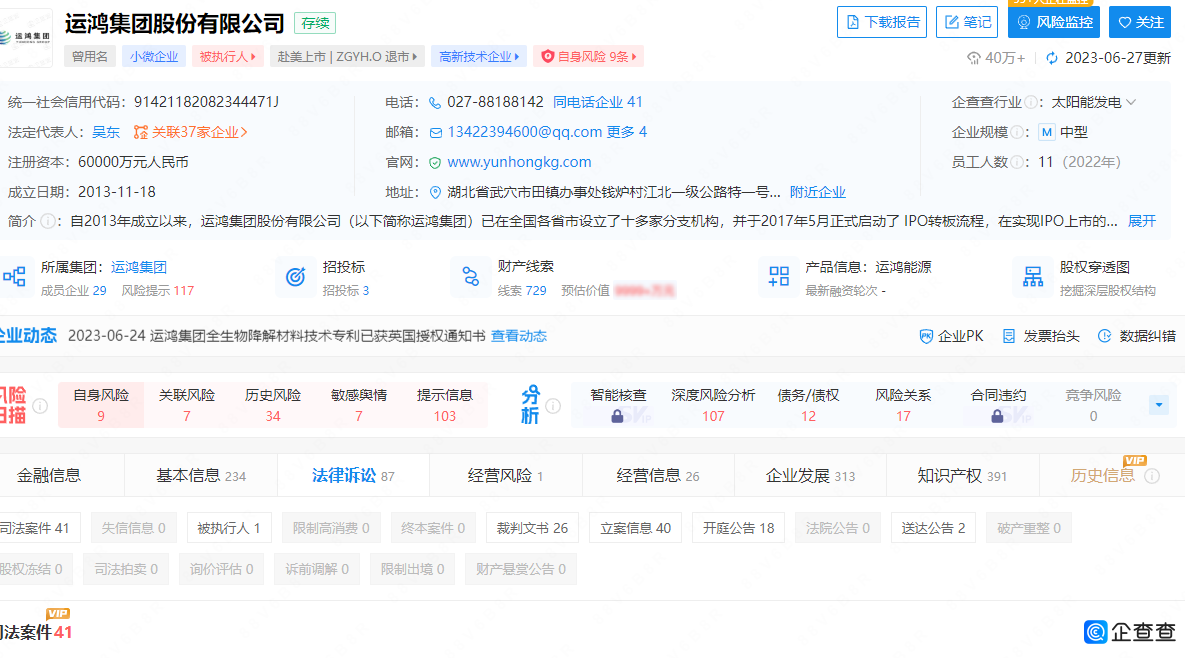Open the www.yunhongkg.com website link
This screenshot has height=658, width=1185.
pos(519,162)
